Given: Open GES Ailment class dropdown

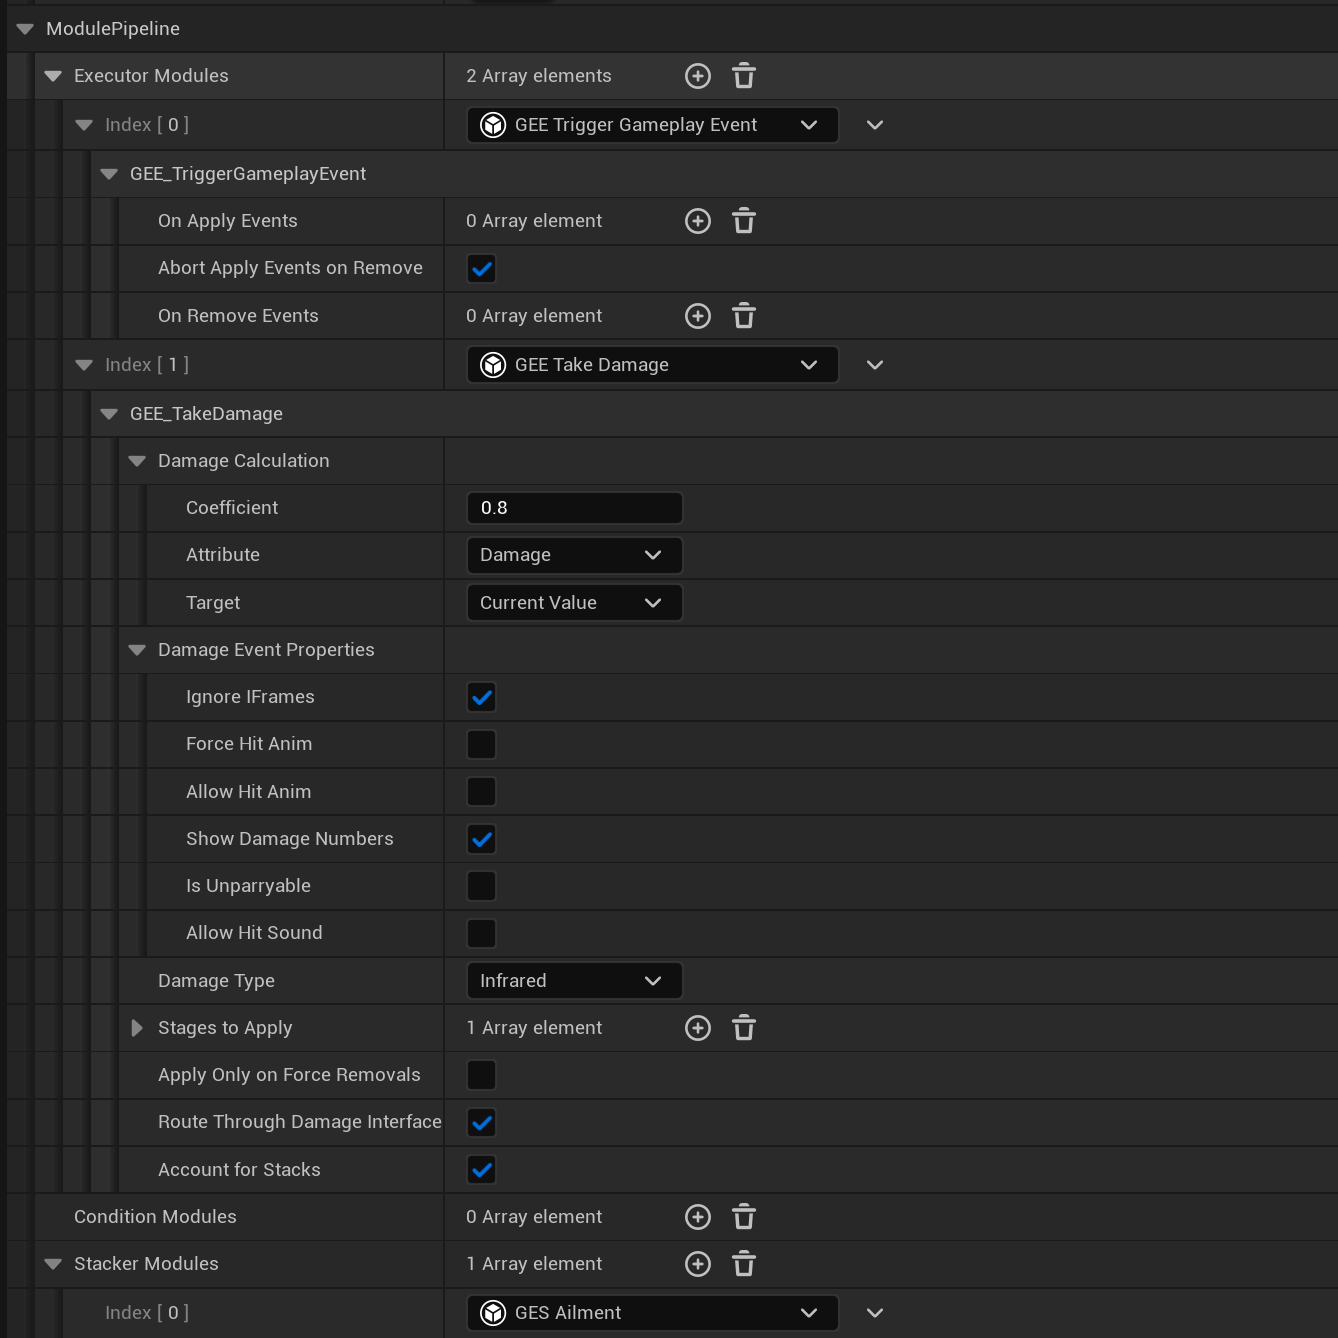Looking at the screenshot, I should tap(652, 1313).
